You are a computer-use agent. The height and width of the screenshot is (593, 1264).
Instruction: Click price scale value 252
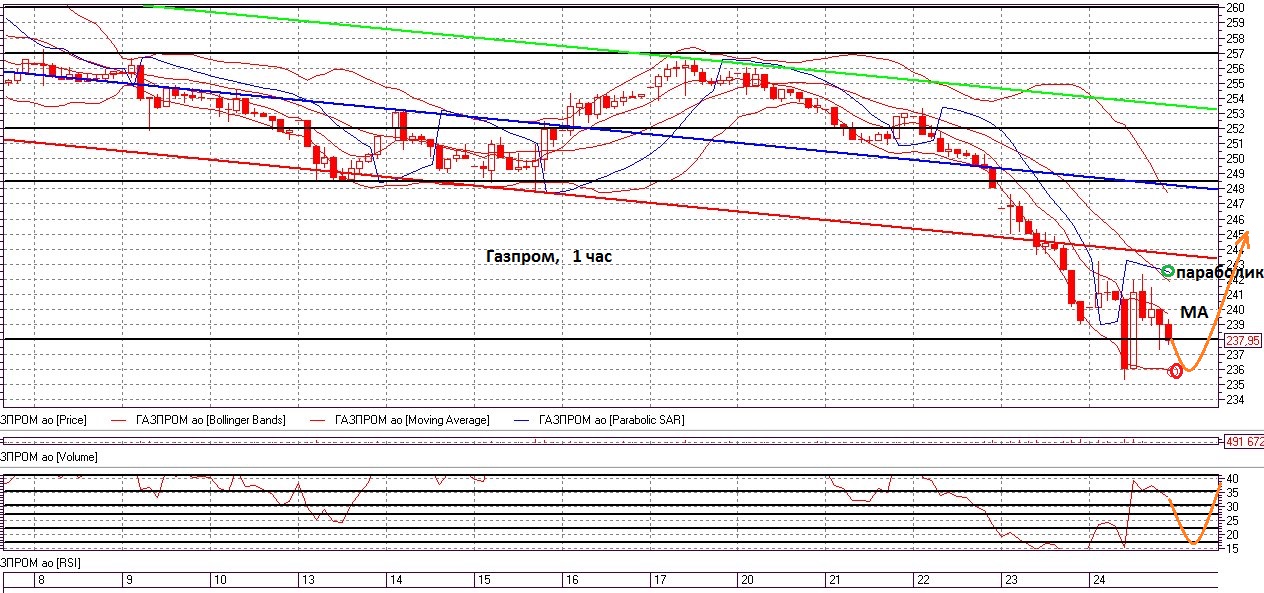coord(1235,128)
